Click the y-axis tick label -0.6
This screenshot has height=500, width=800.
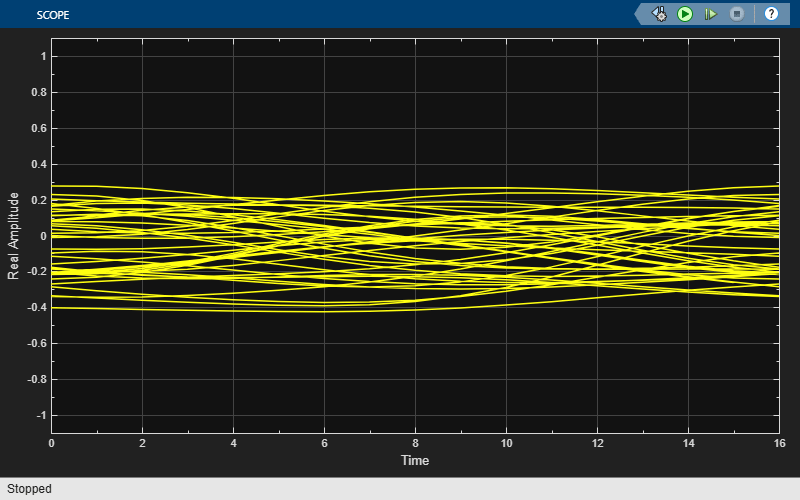[35, 343]
